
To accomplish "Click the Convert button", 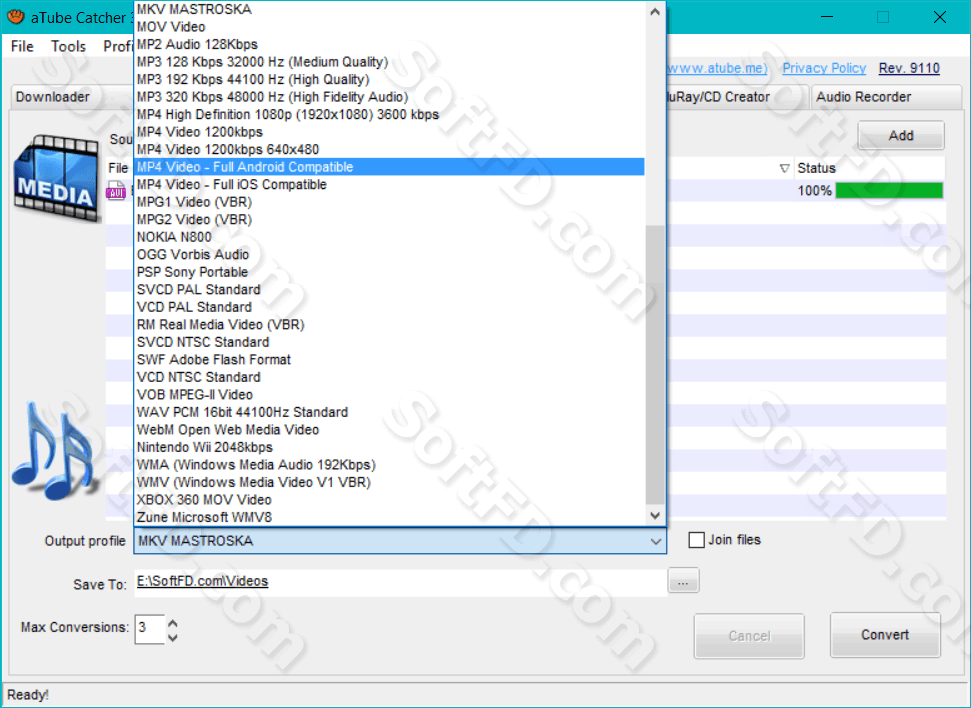I will 885,635.
